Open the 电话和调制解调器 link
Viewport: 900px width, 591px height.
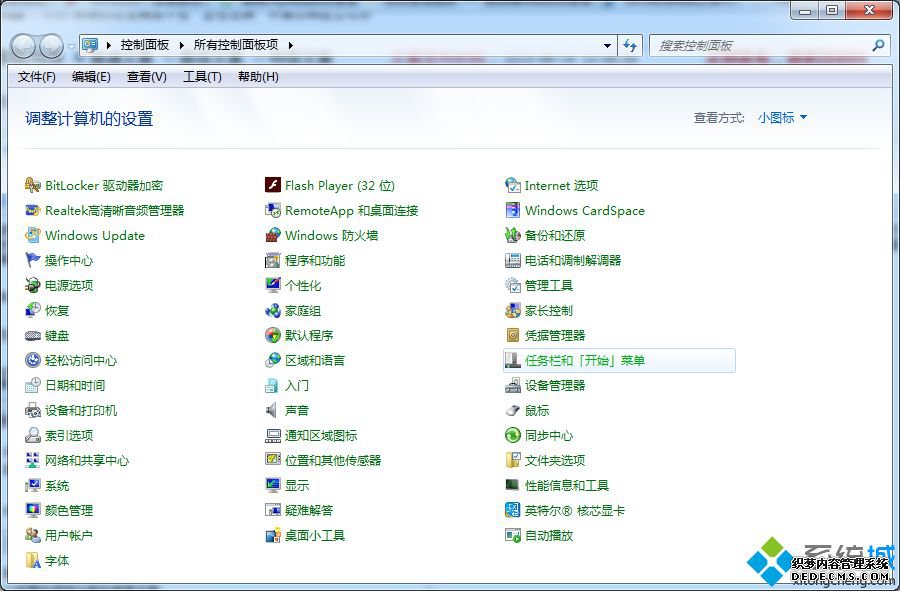point(573,260)
